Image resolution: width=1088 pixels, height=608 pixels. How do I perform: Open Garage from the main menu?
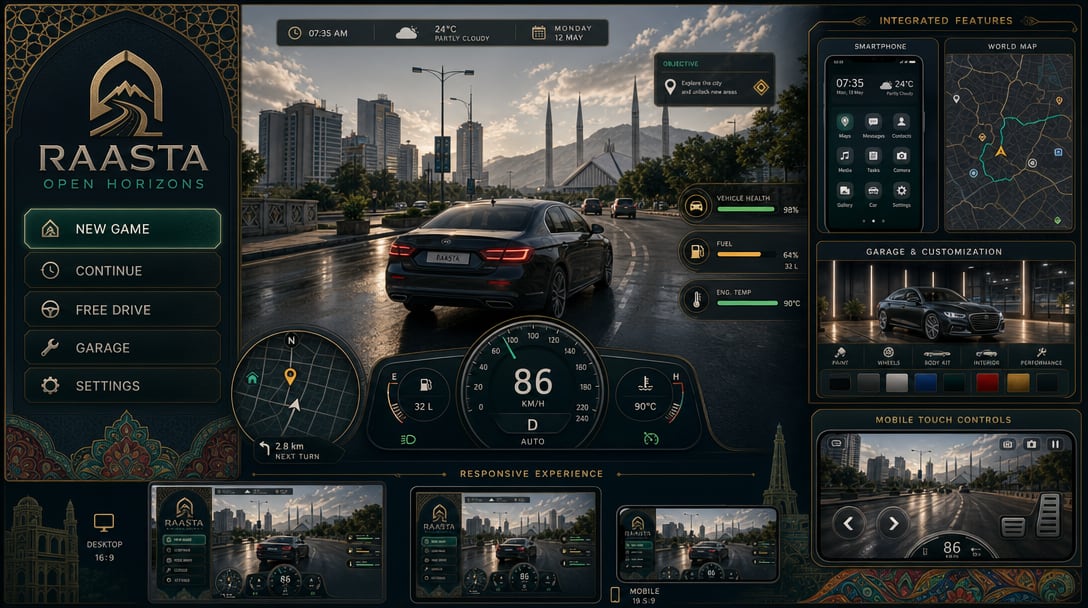122,348
